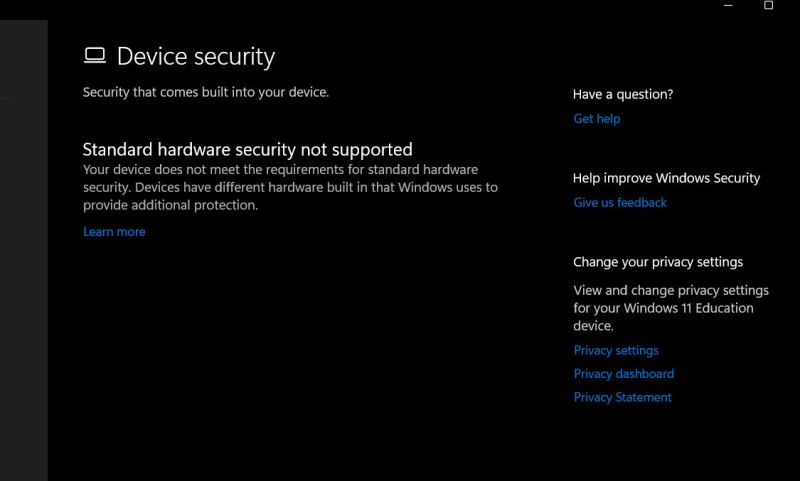Click the 'Have a question?' heading
Image resolution: width=800 pixels, height=481 pixels.
pyautogui.click(x=623, y=94)
